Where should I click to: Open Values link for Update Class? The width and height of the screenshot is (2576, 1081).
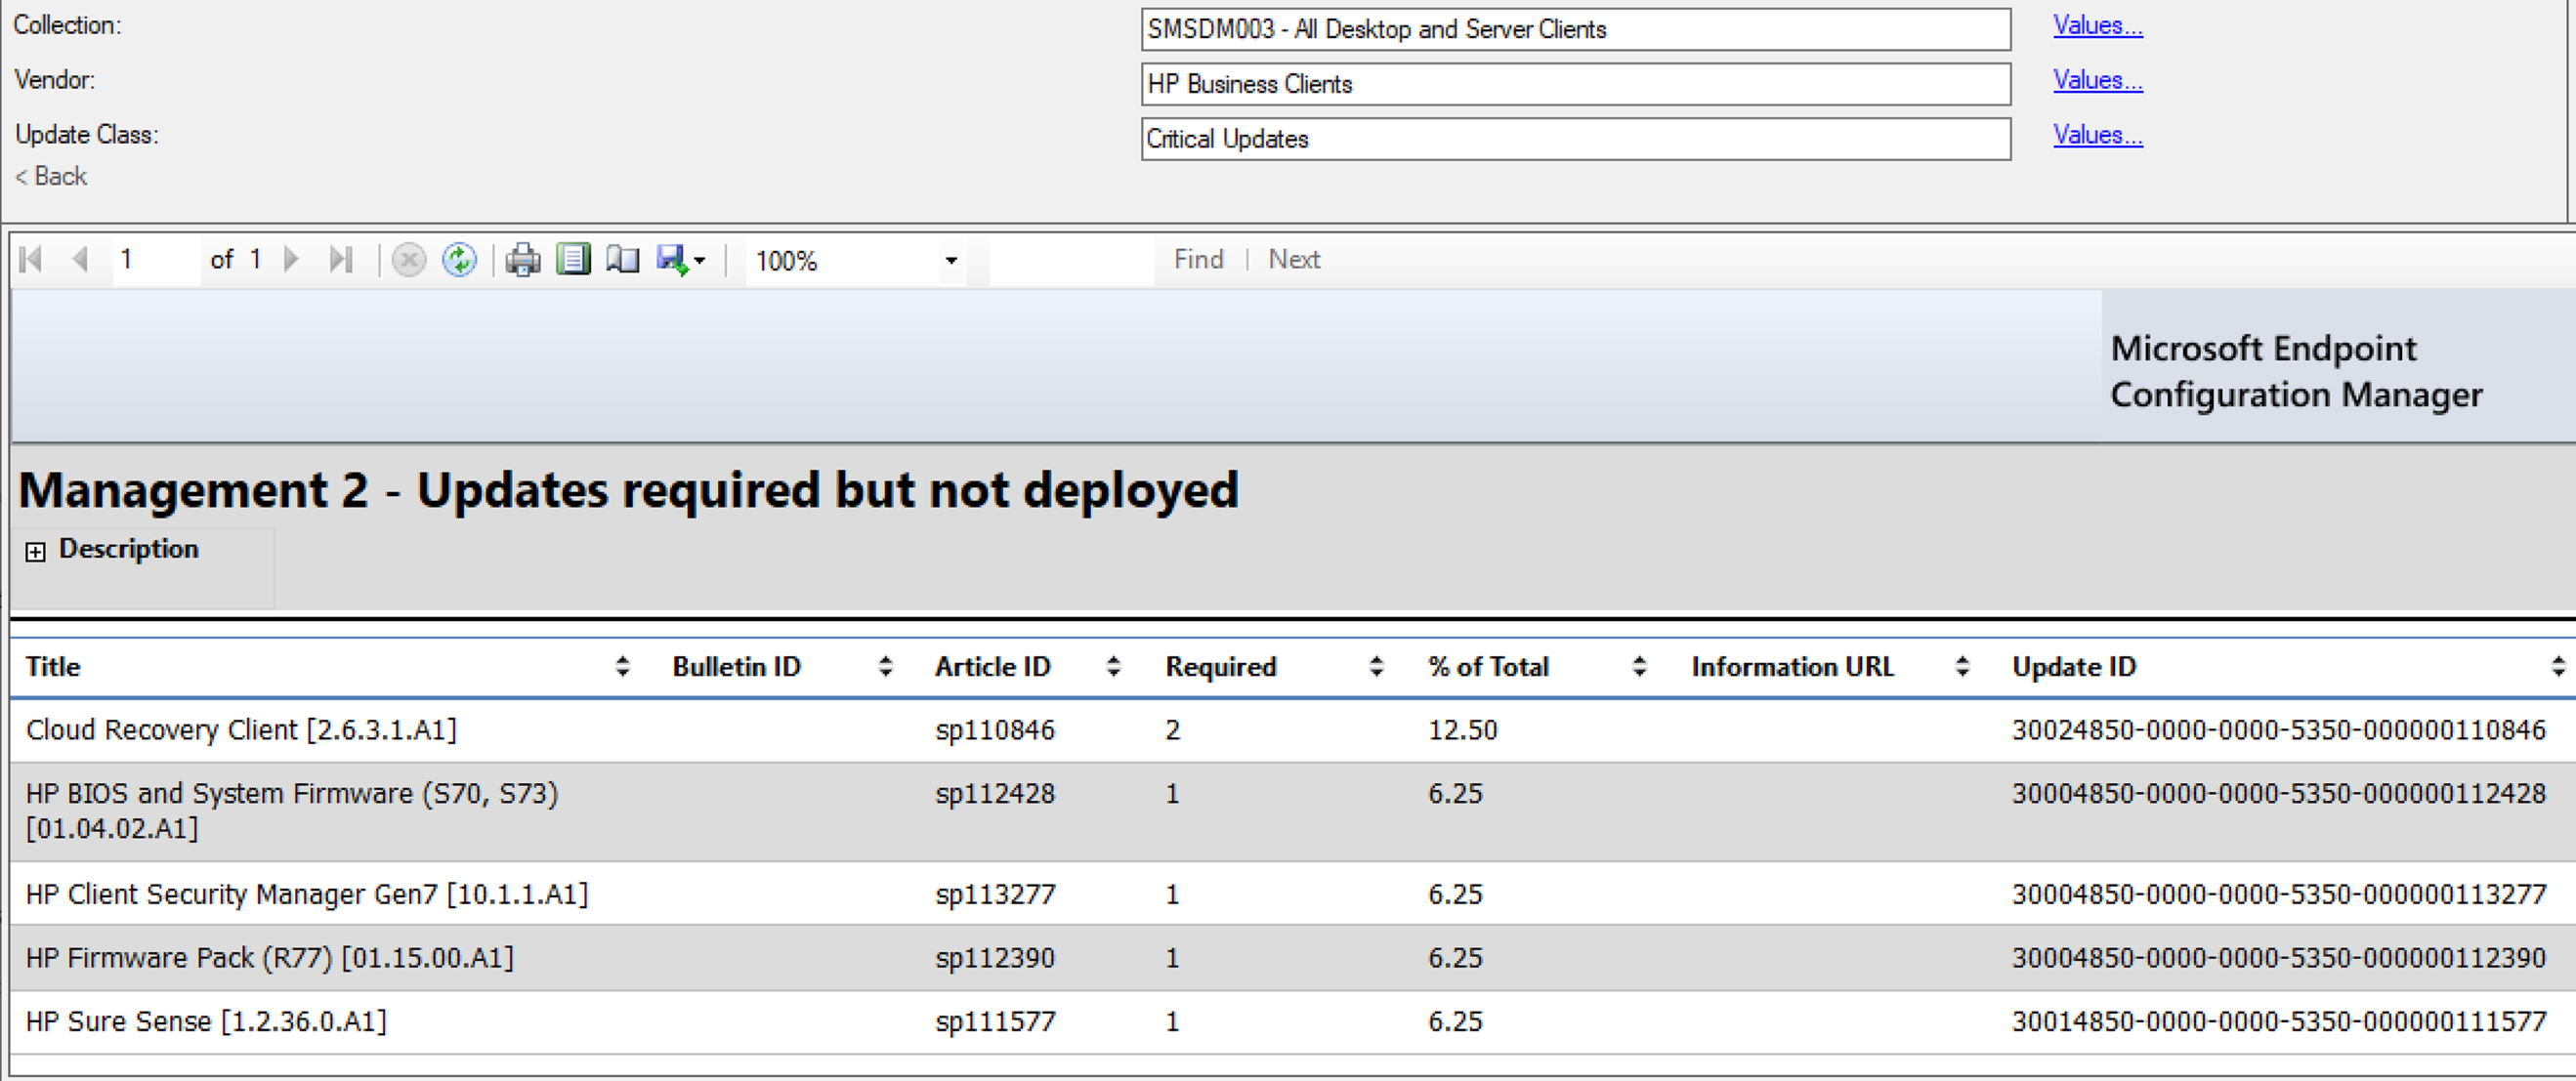2097,135
